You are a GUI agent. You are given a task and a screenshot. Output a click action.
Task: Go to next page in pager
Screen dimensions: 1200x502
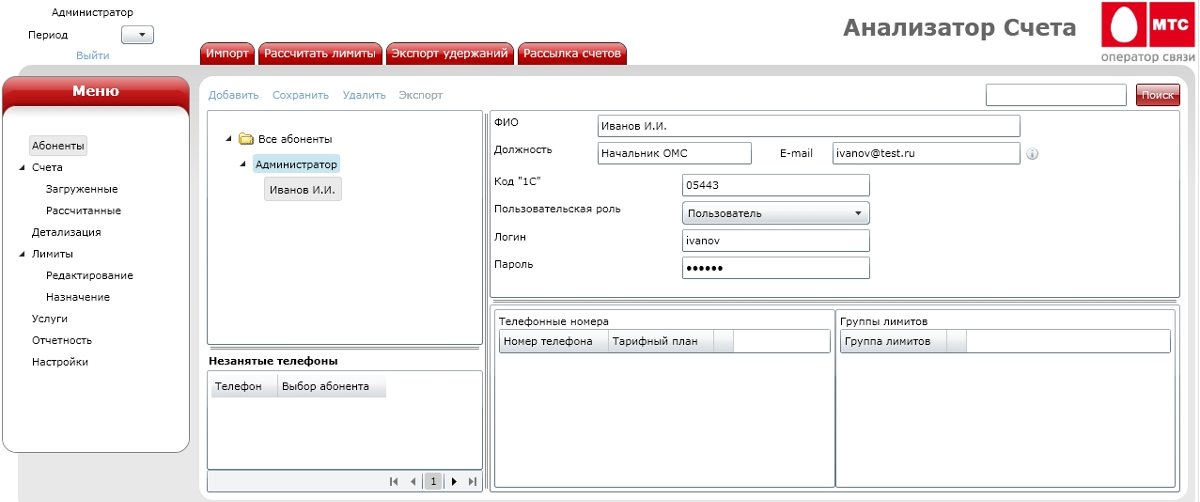pos(454,482)
